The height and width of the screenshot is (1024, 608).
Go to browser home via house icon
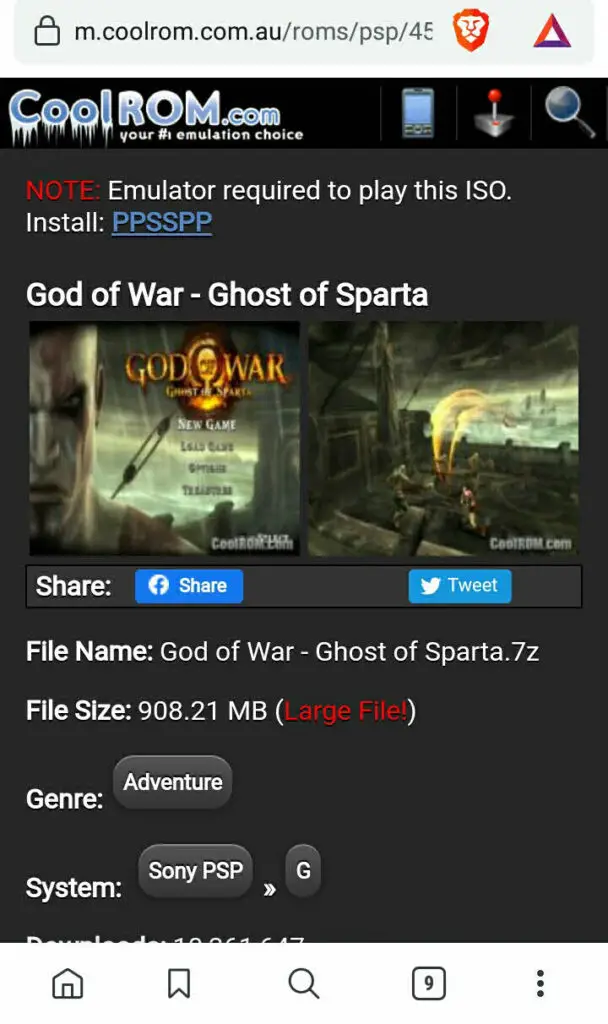click(68, 983)
